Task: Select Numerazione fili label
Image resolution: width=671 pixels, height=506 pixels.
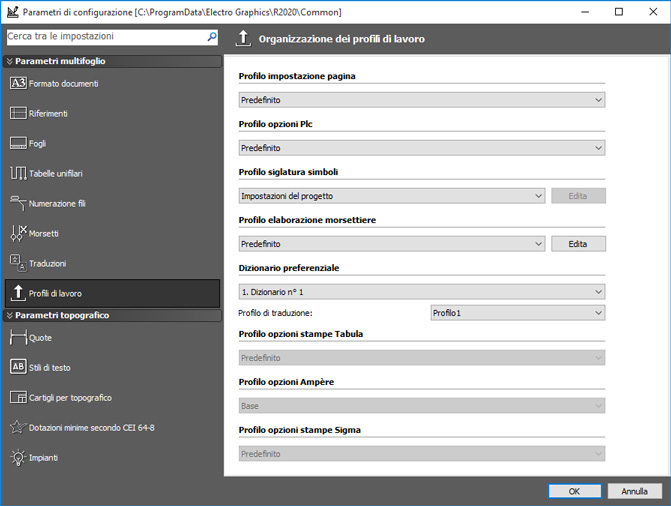Action: (57, 203)
